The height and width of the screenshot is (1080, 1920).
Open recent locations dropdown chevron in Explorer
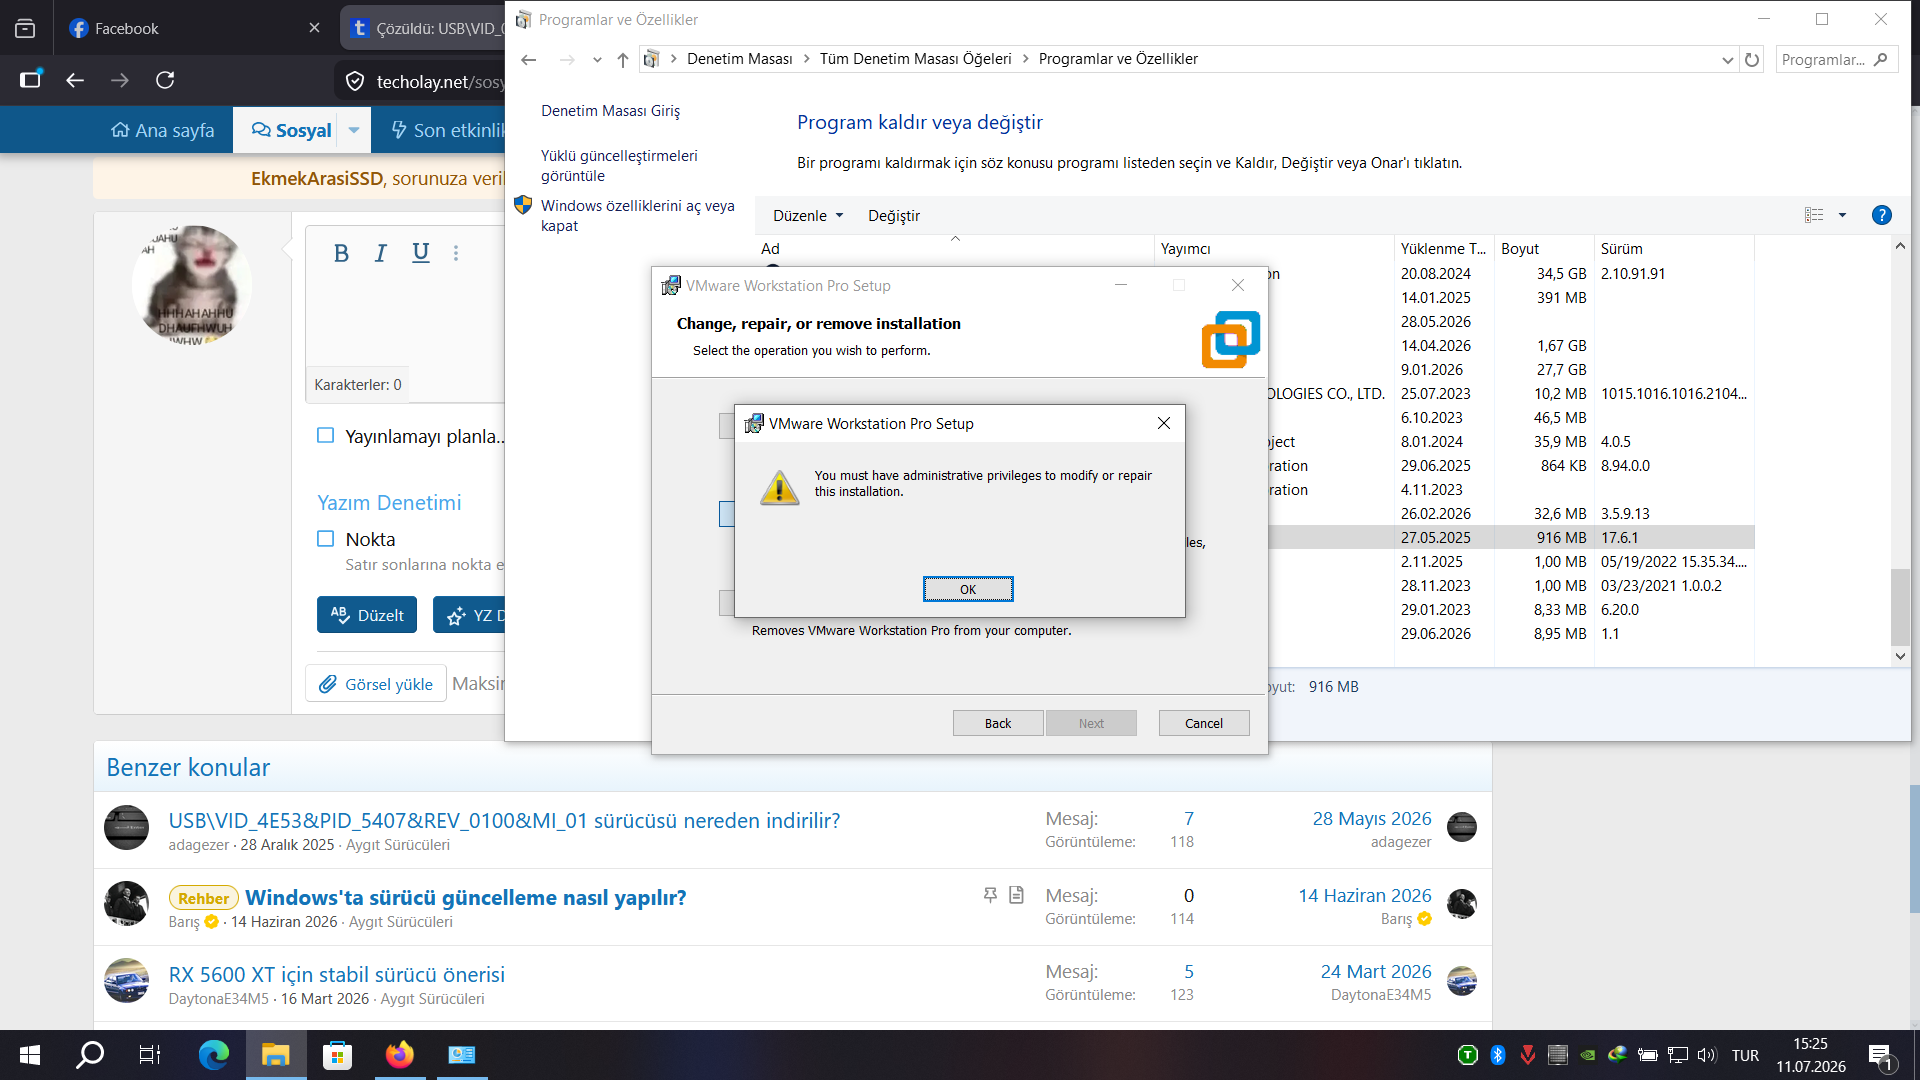coord(597,60)
